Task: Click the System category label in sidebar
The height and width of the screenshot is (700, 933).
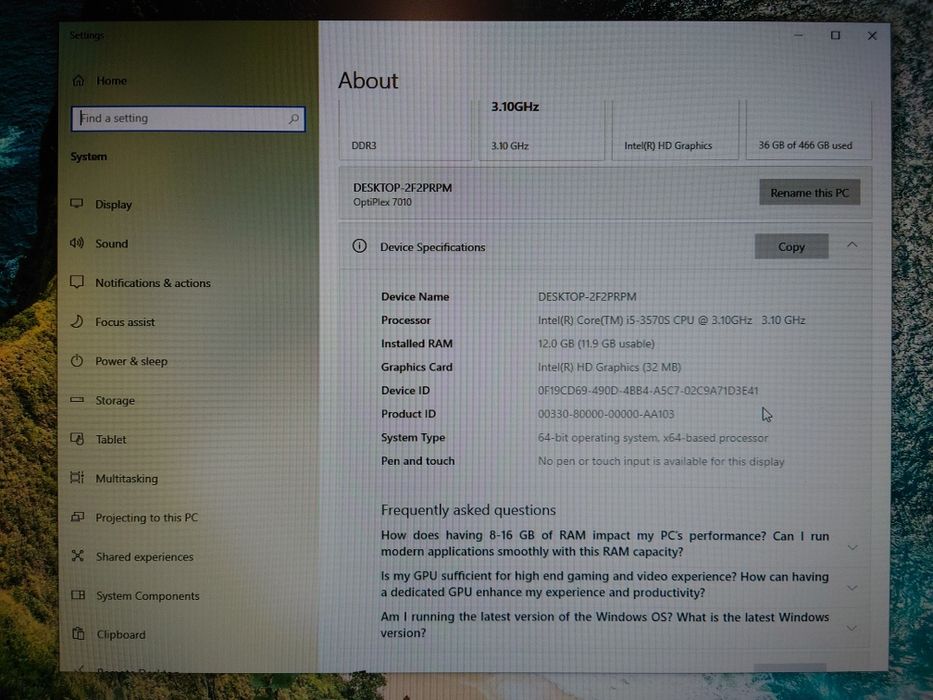Action: (89, 157)
